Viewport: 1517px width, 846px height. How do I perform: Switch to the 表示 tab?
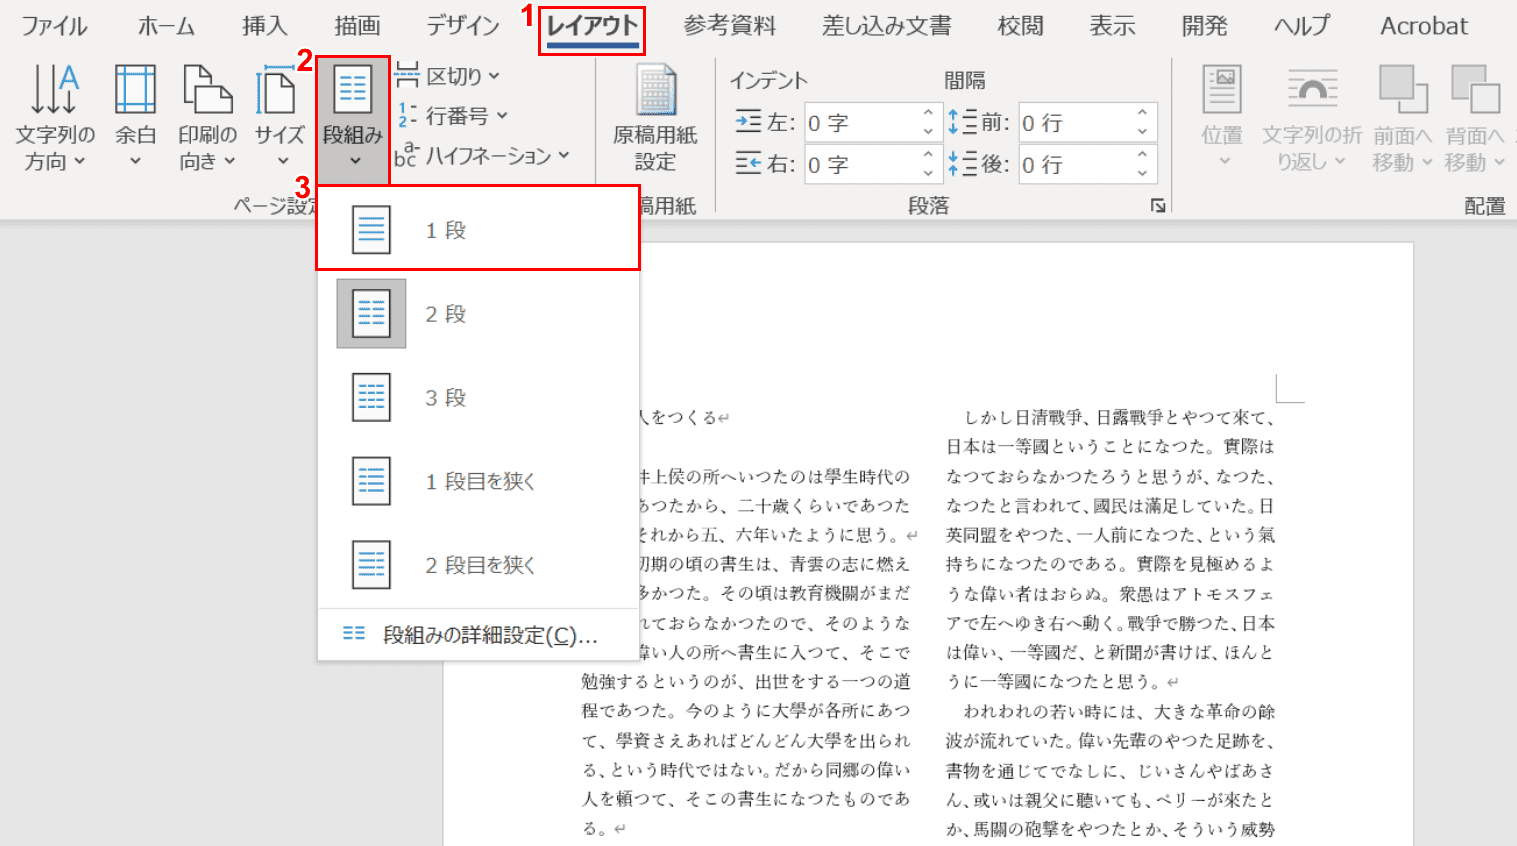click(x=1112, y=26)
